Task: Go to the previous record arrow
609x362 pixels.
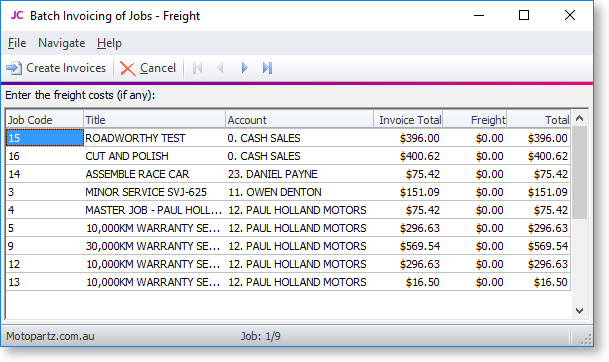Action: coord(220,68)
